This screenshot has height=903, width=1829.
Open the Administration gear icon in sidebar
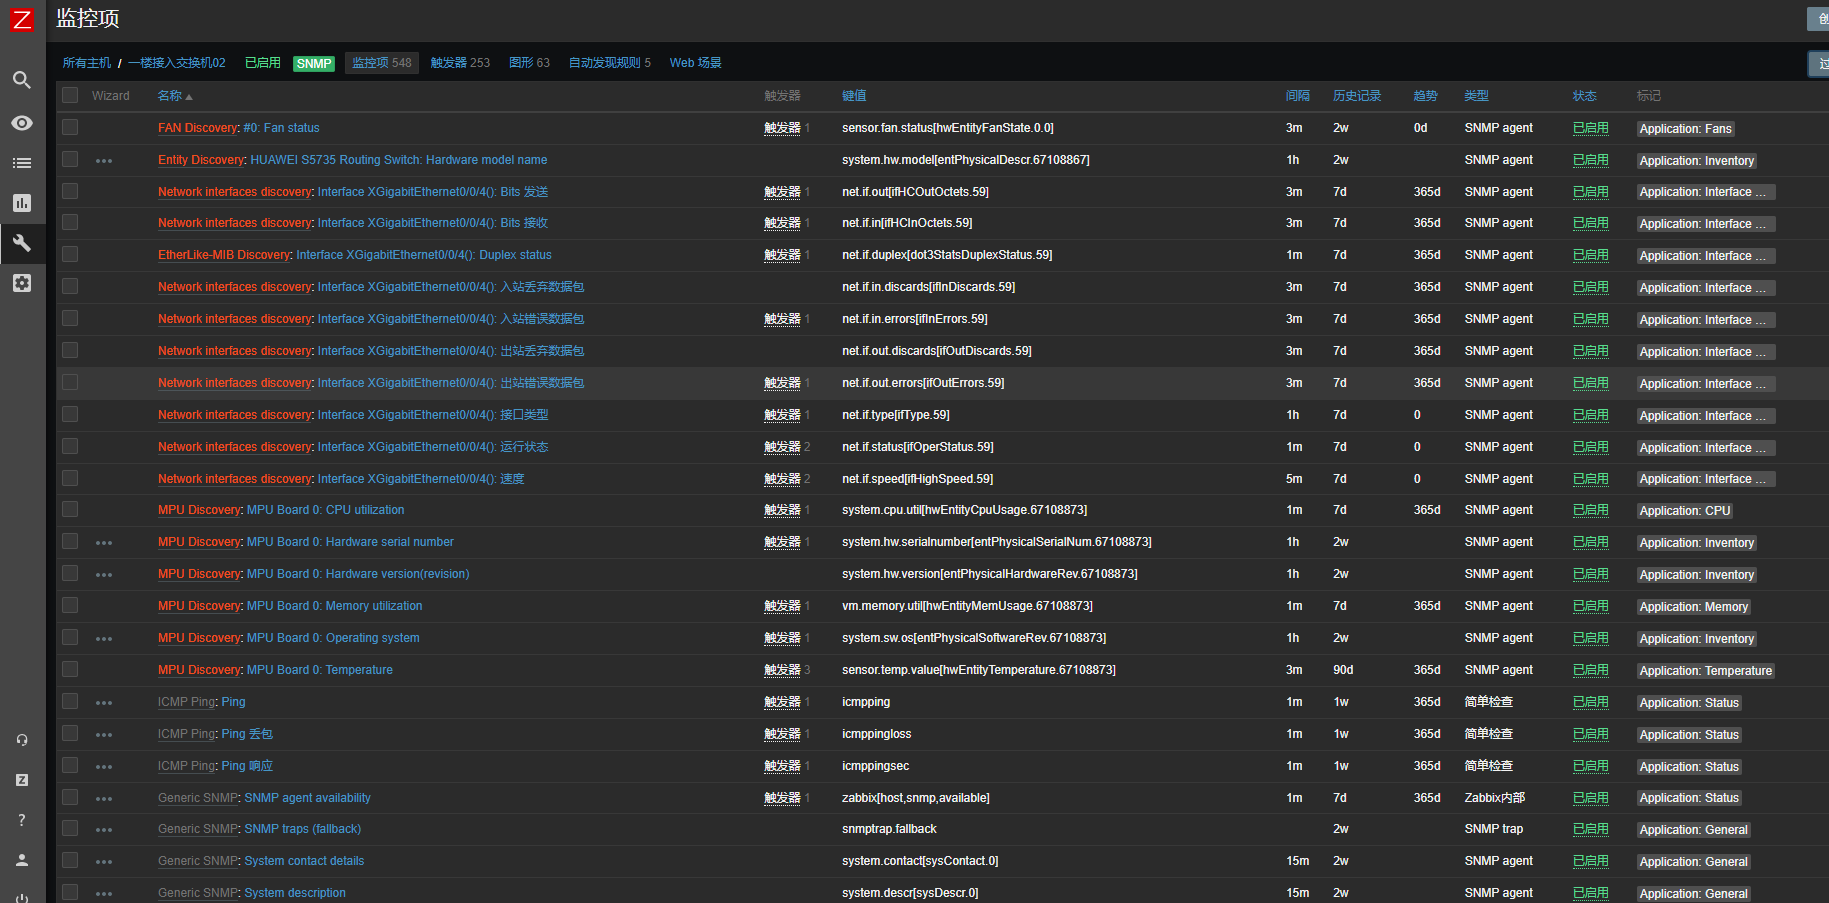[21, 283]
